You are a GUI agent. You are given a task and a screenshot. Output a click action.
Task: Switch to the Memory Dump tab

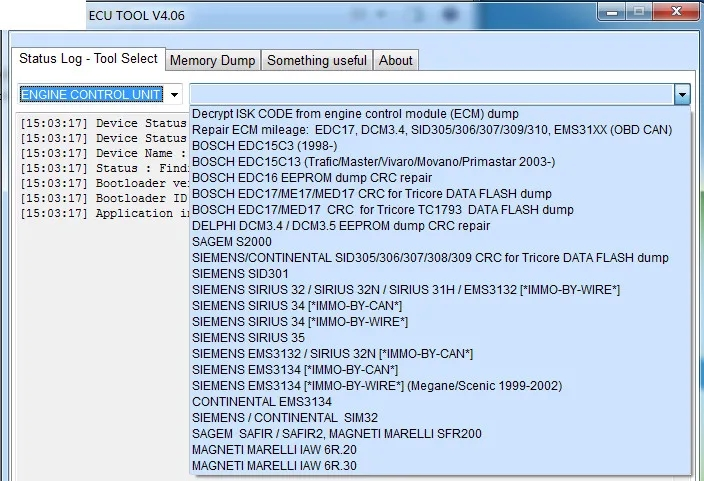pyautogui.click(x=212, y=61)
